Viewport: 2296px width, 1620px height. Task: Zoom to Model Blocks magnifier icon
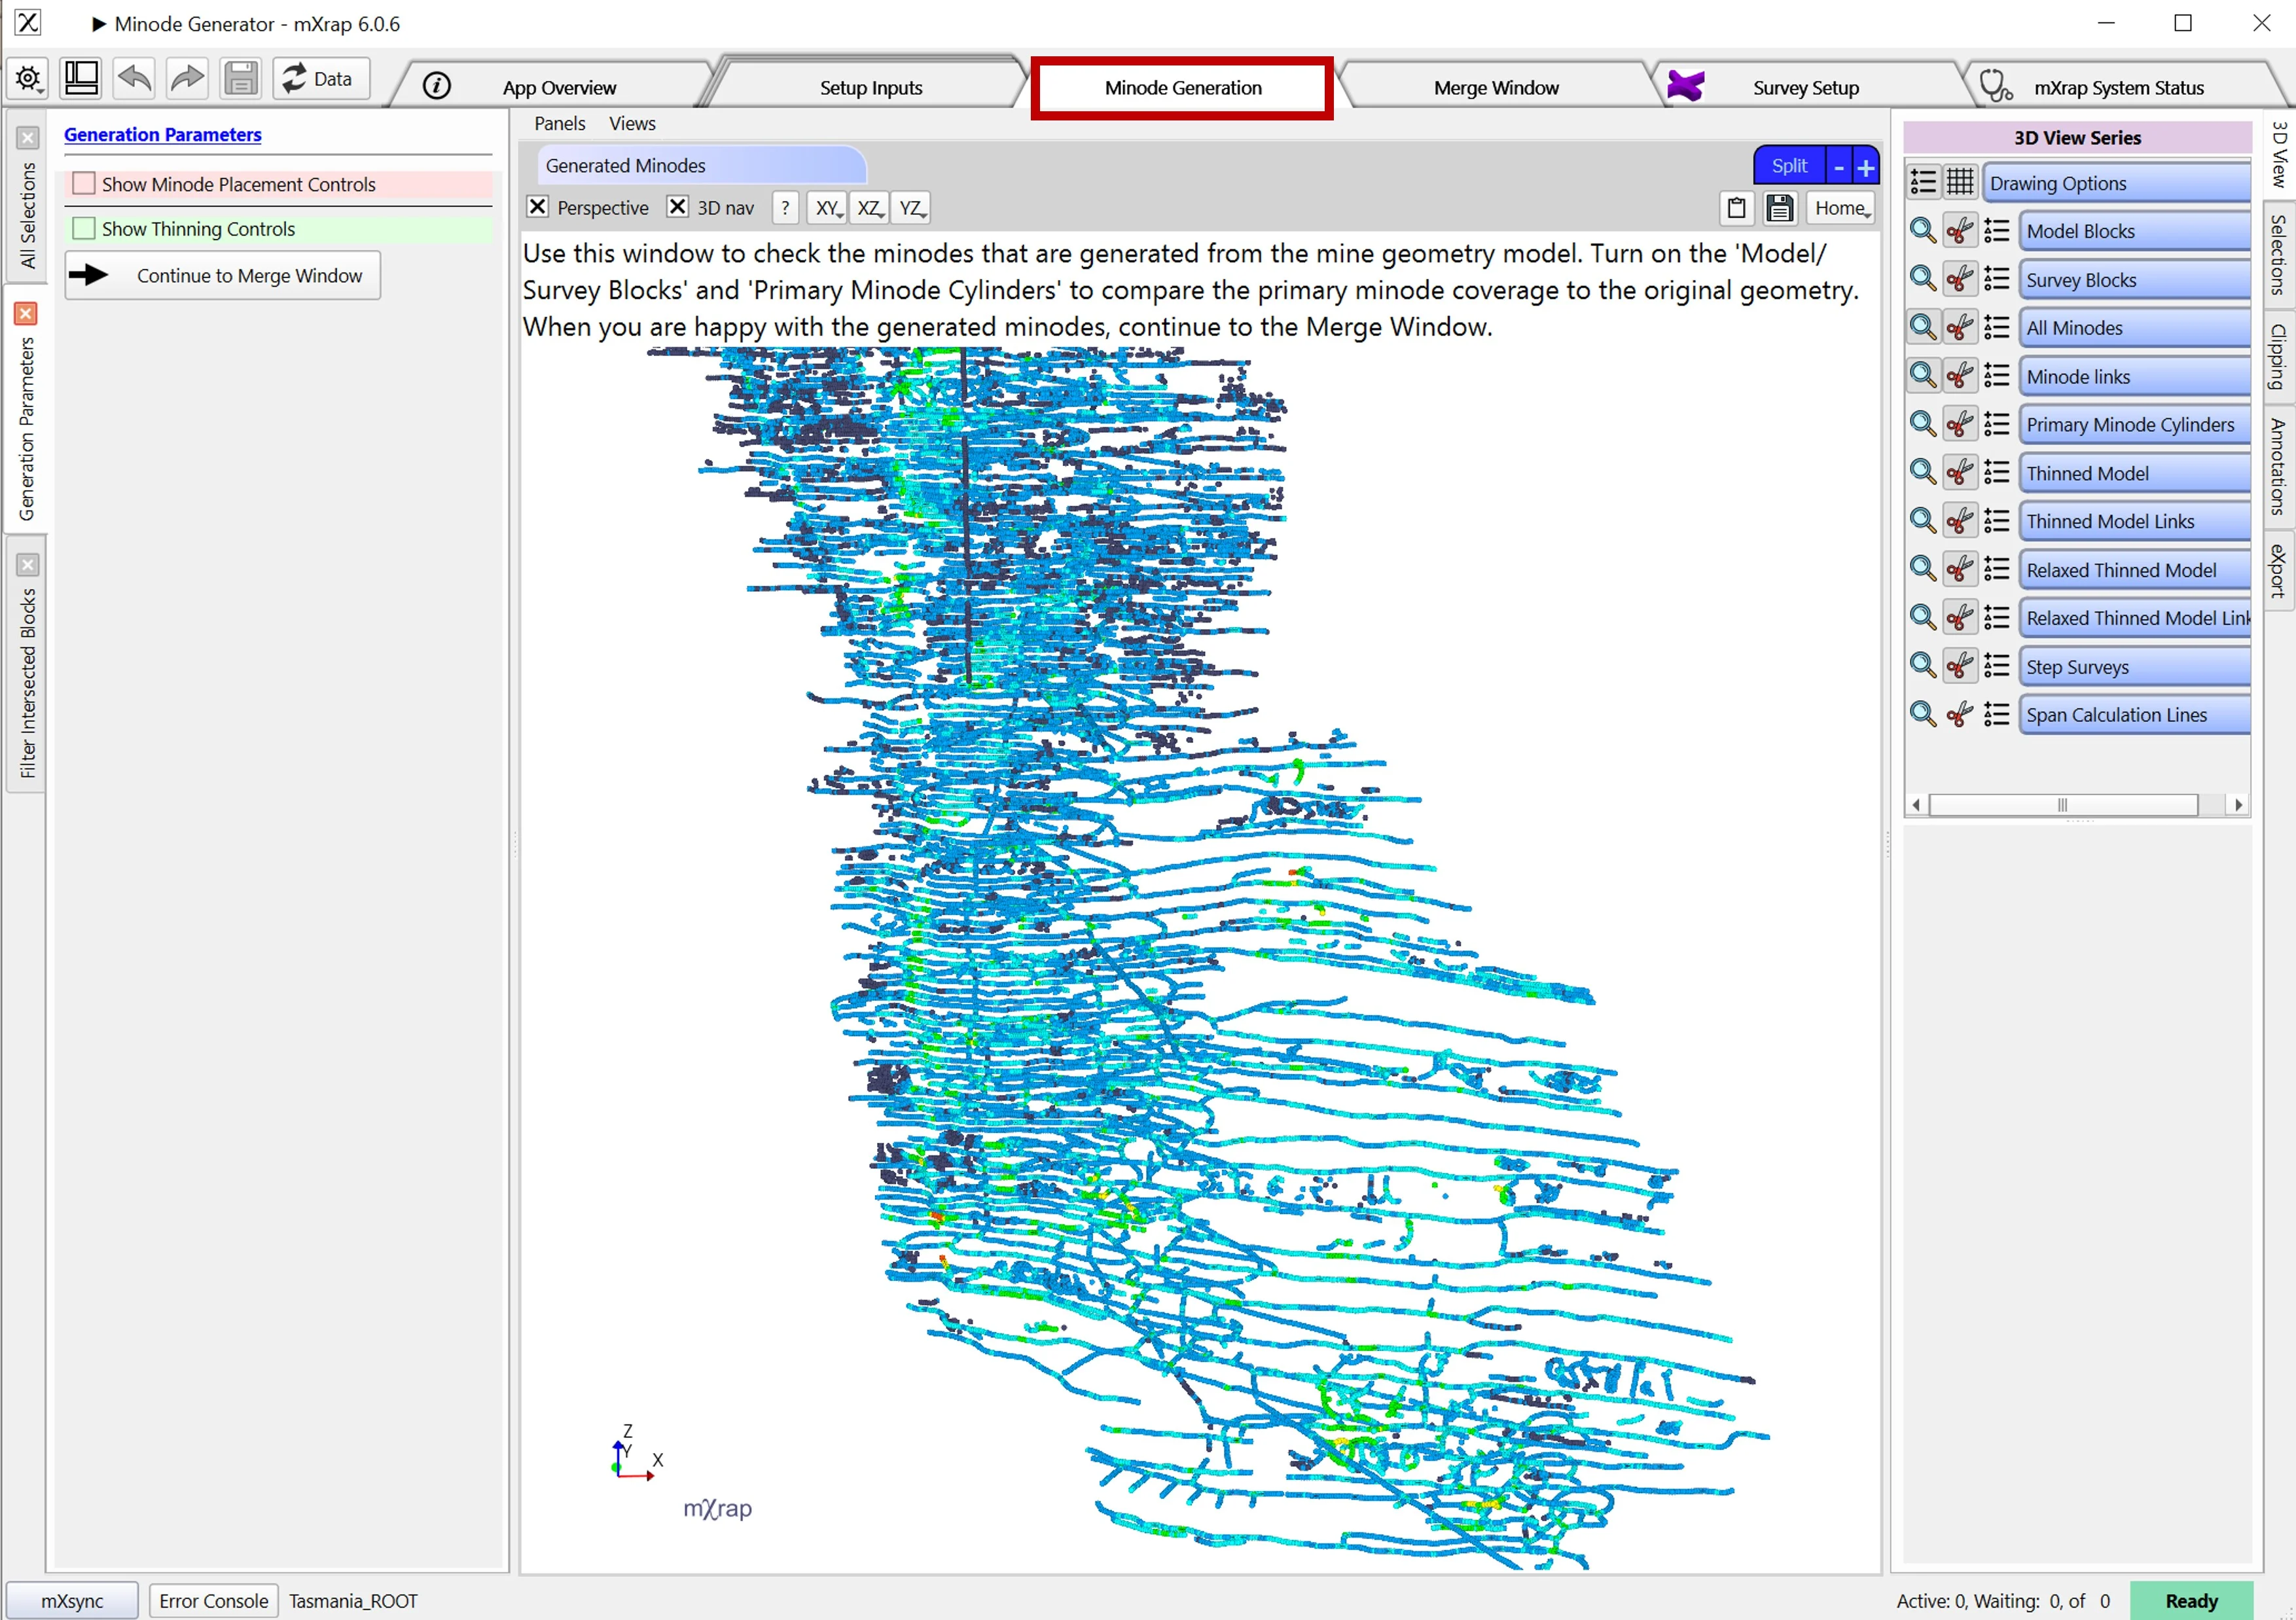[x=1922, y=231]
